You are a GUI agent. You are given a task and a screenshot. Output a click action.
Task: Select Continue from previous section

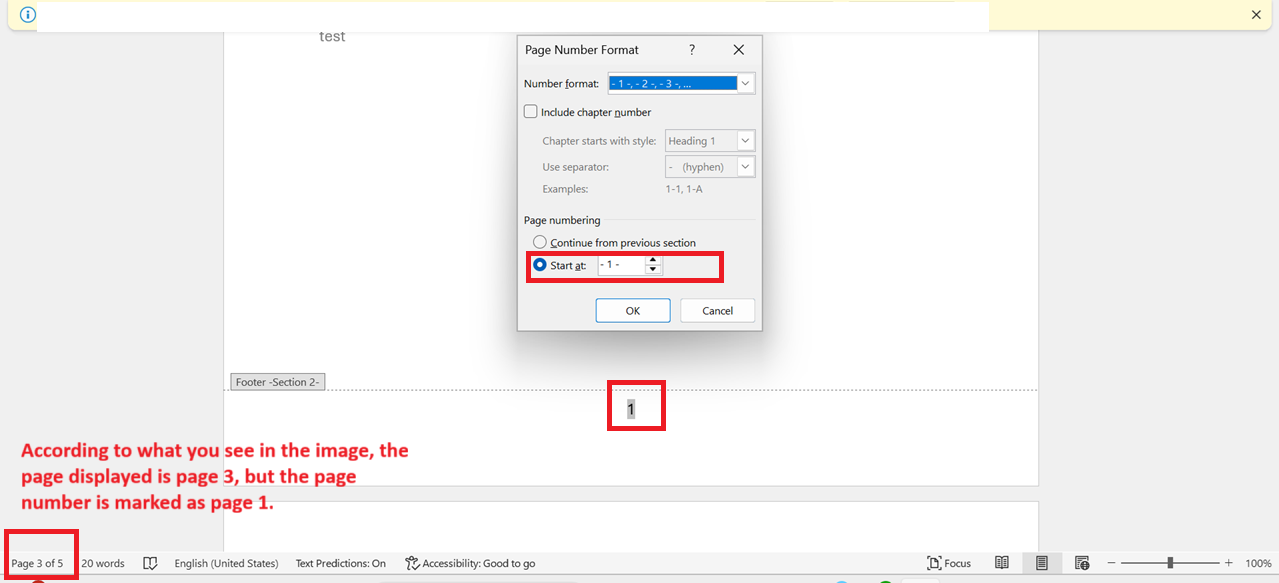[539, 241]
